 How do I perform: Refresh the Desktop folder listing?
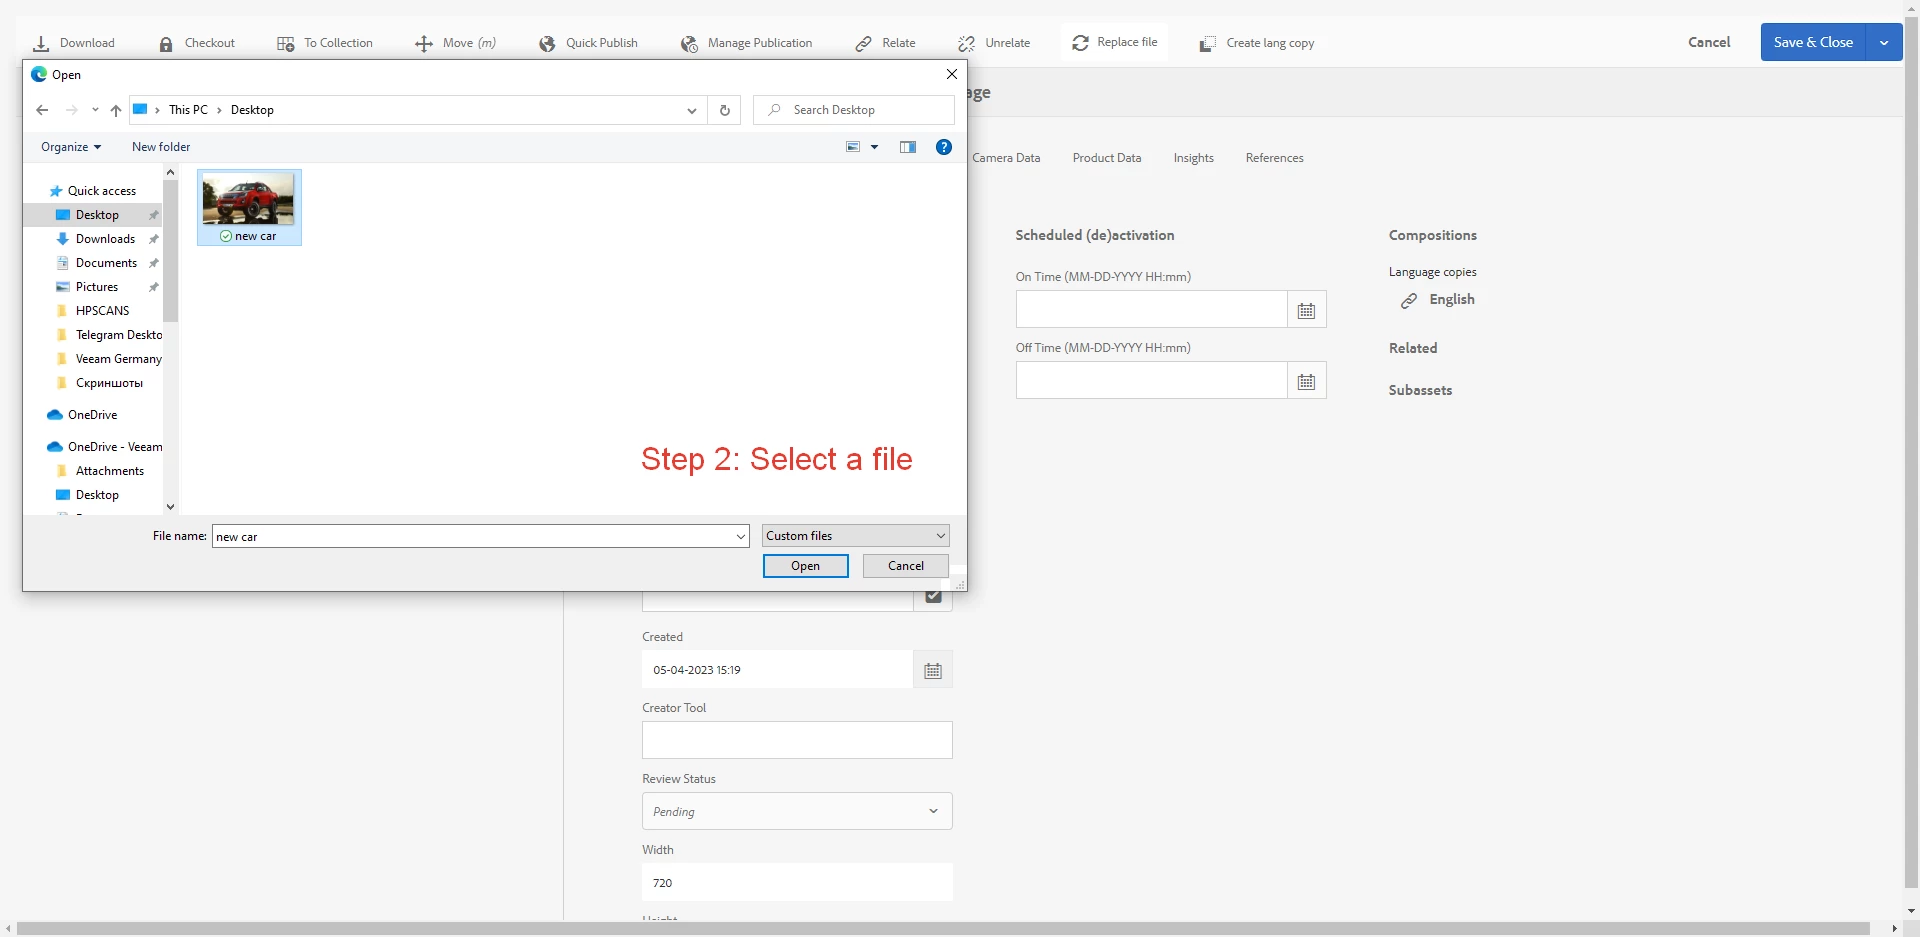point(725,110)
